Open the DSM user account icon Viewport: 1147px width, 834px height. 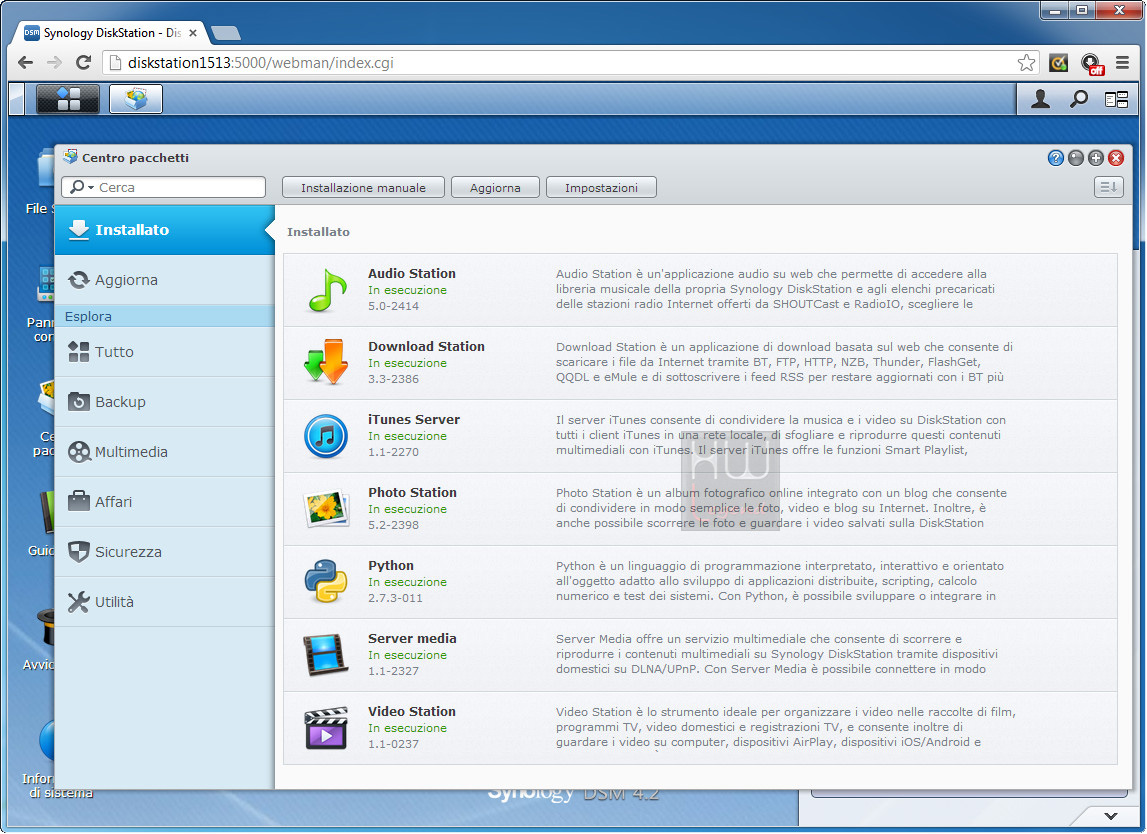pos(1040,99)
